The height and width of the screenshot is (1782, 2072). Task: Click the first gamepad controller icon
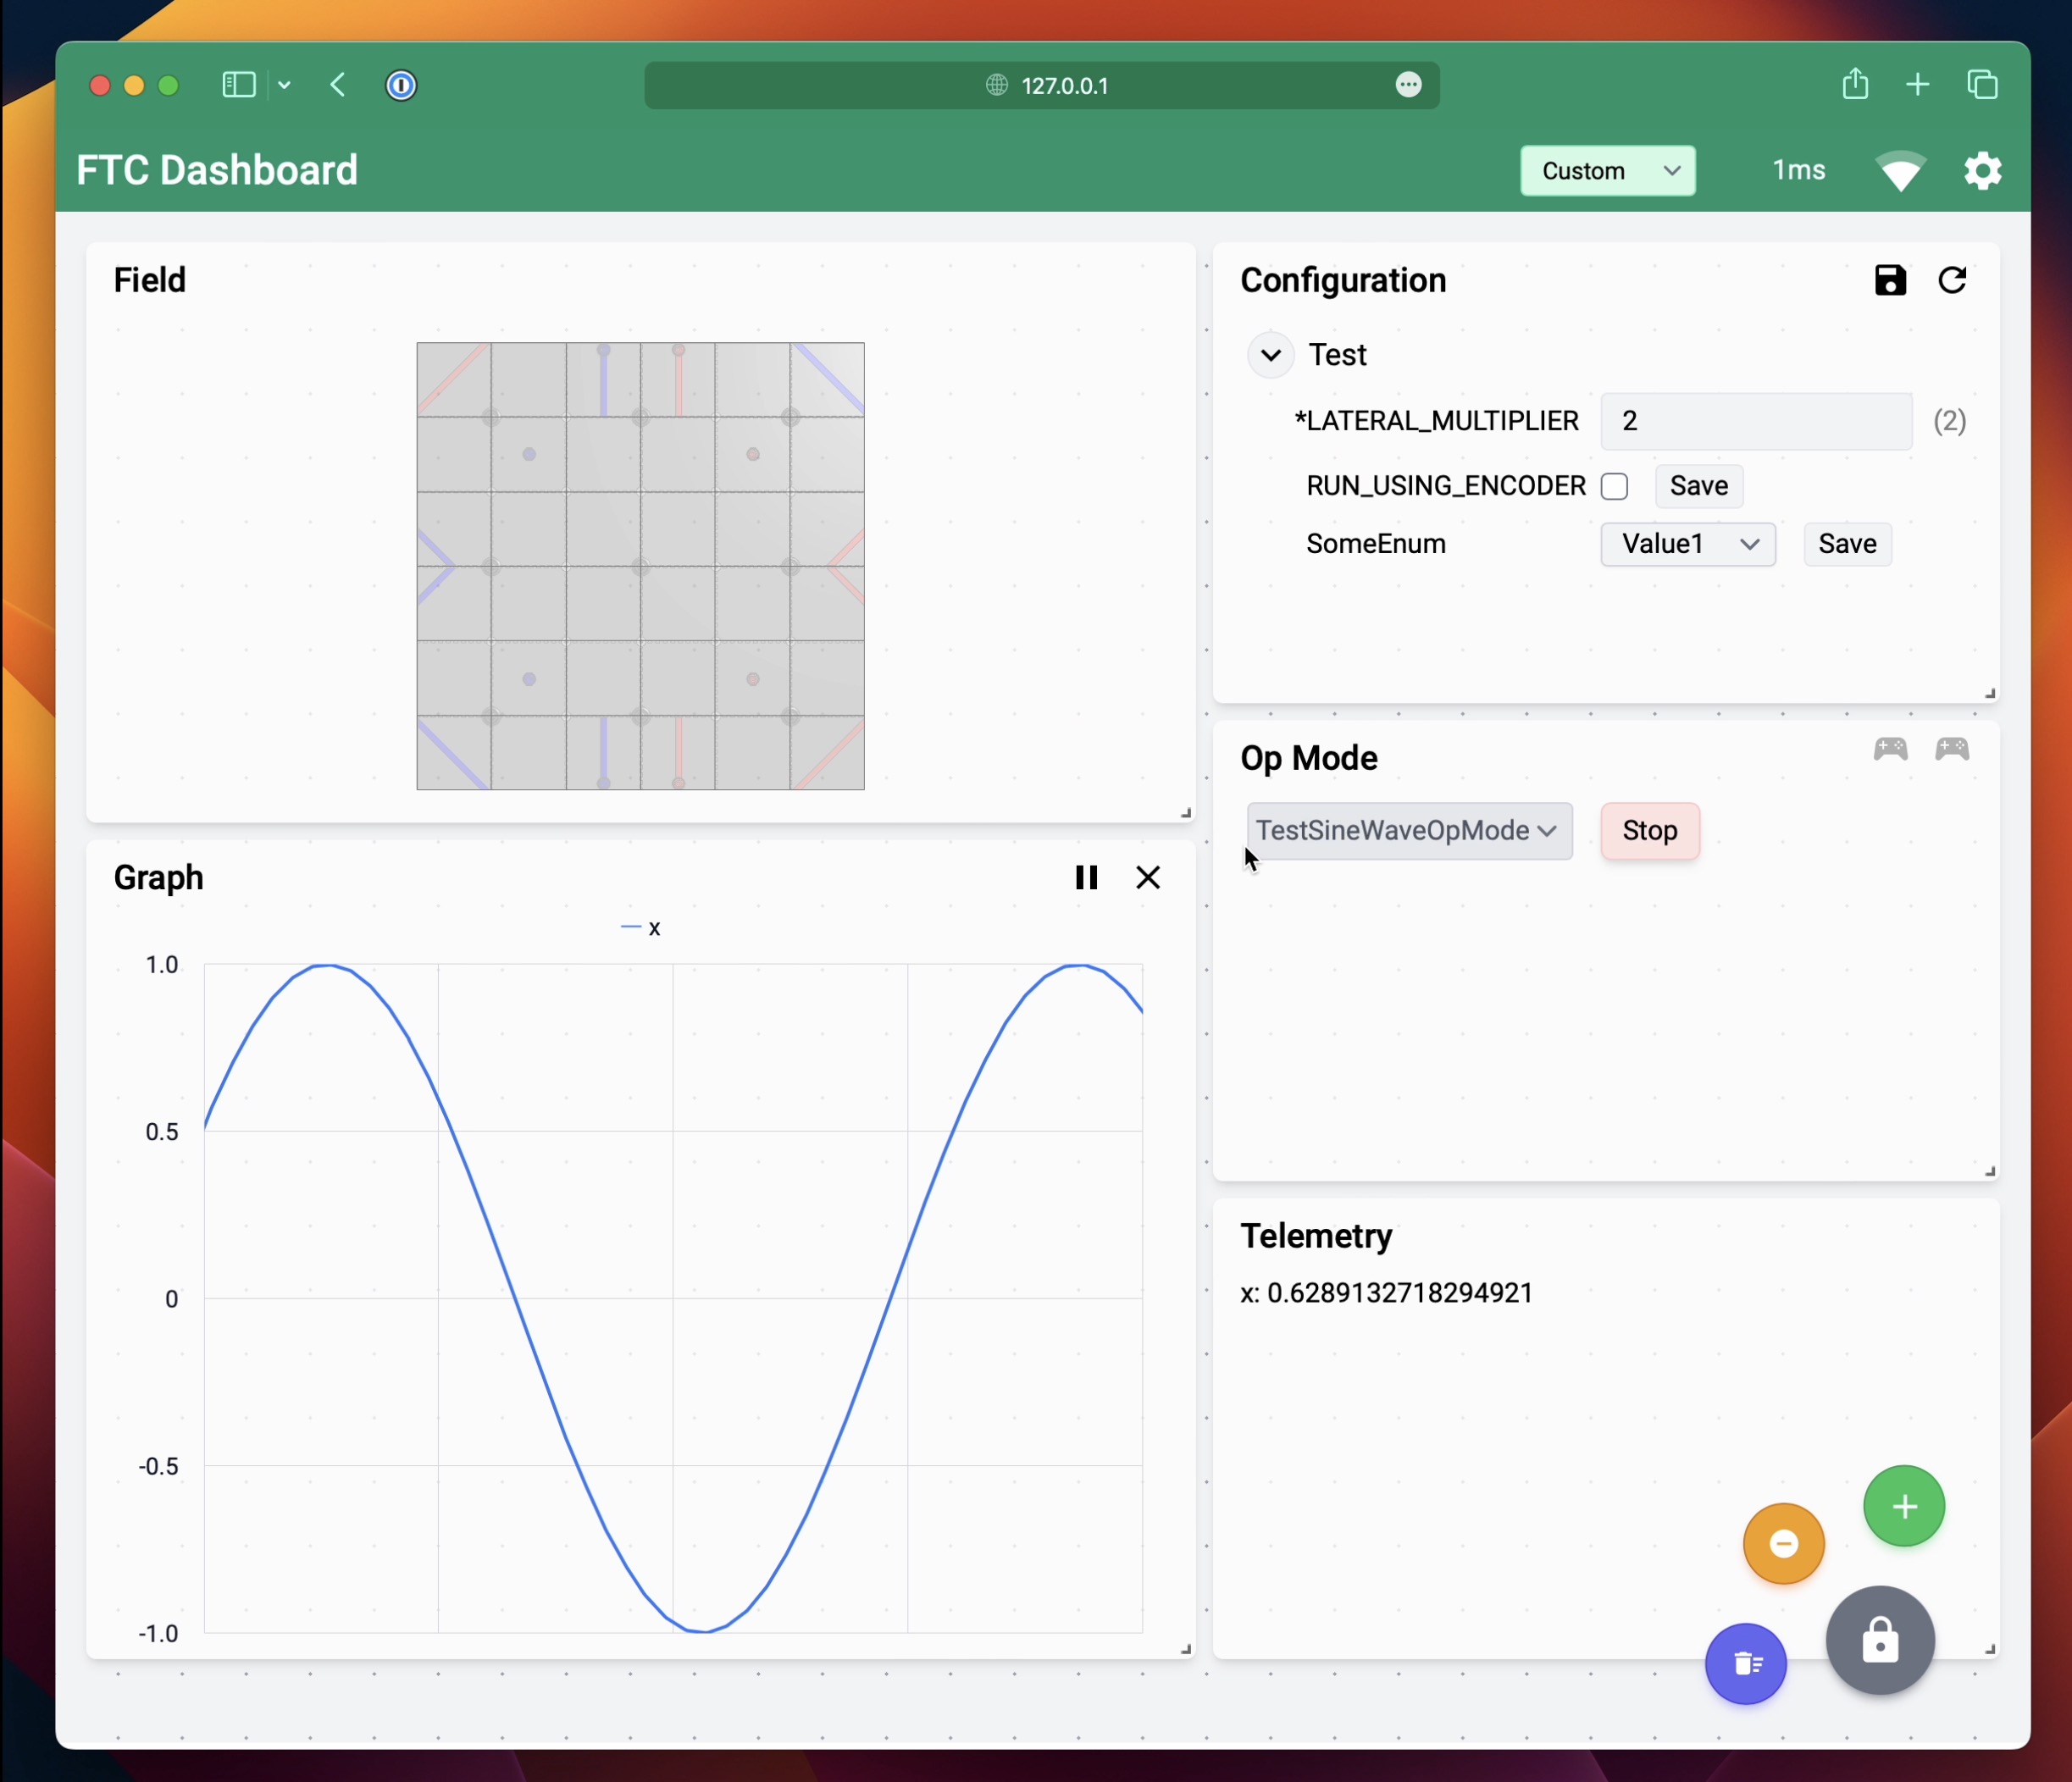(1891, 749)
